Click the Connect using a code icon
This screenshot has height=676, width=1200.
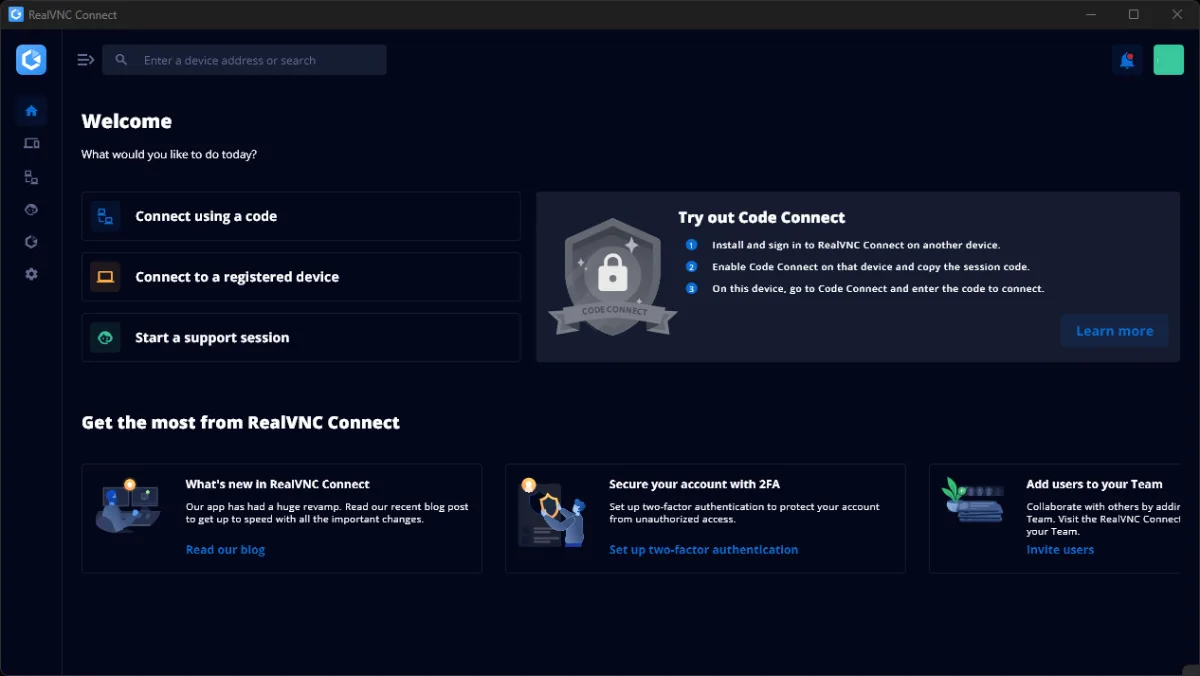pos(105,216)
